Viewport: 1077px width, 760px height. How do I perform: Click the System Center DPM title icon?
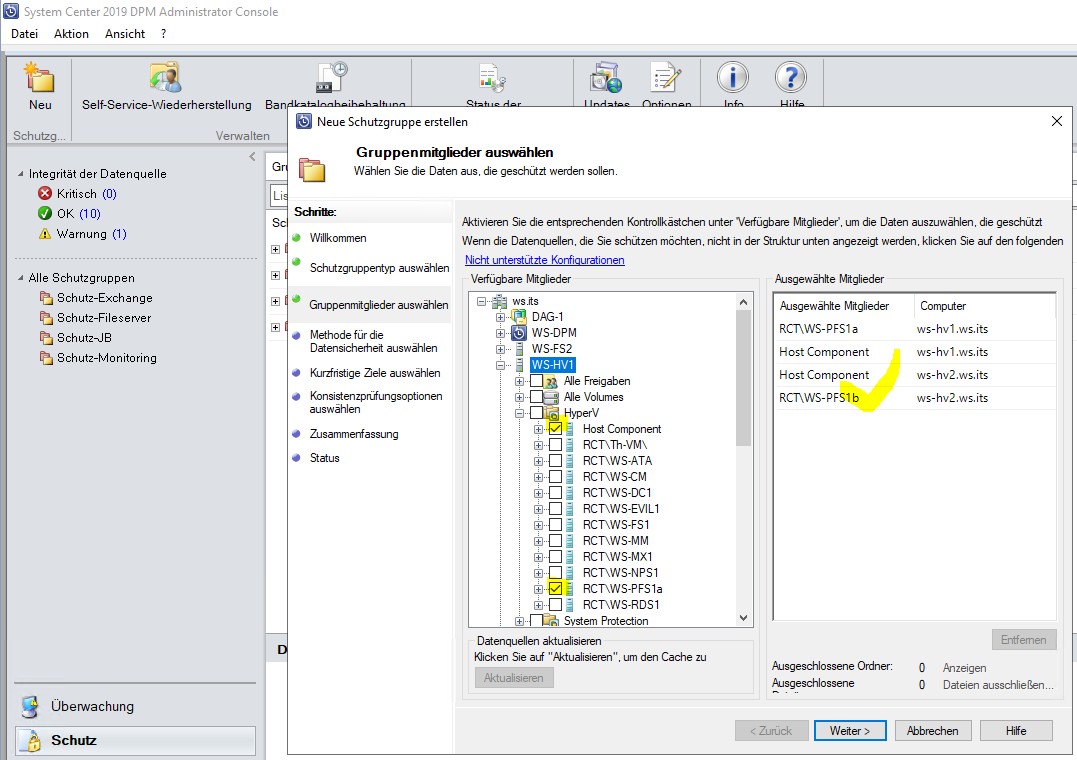[11, 11]
